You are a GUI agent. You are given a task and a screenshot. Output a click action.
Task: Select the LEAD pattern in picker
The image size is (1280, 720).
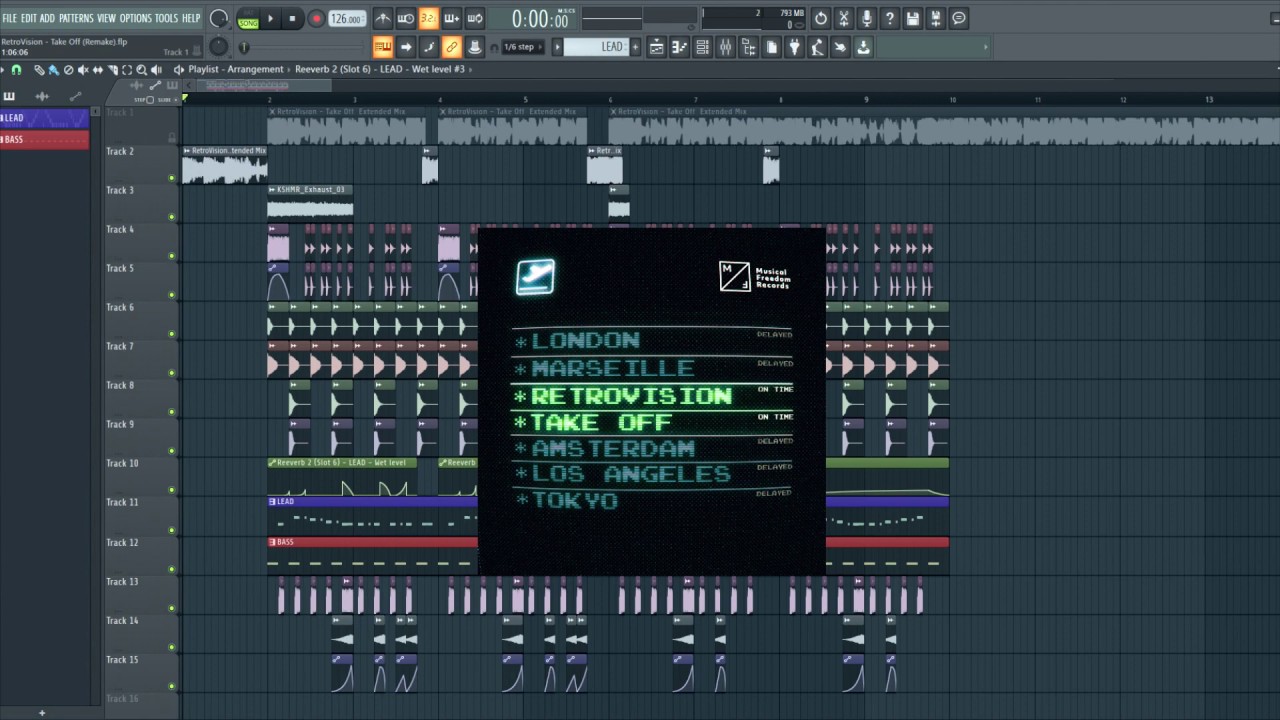click(x=44, y=118)
